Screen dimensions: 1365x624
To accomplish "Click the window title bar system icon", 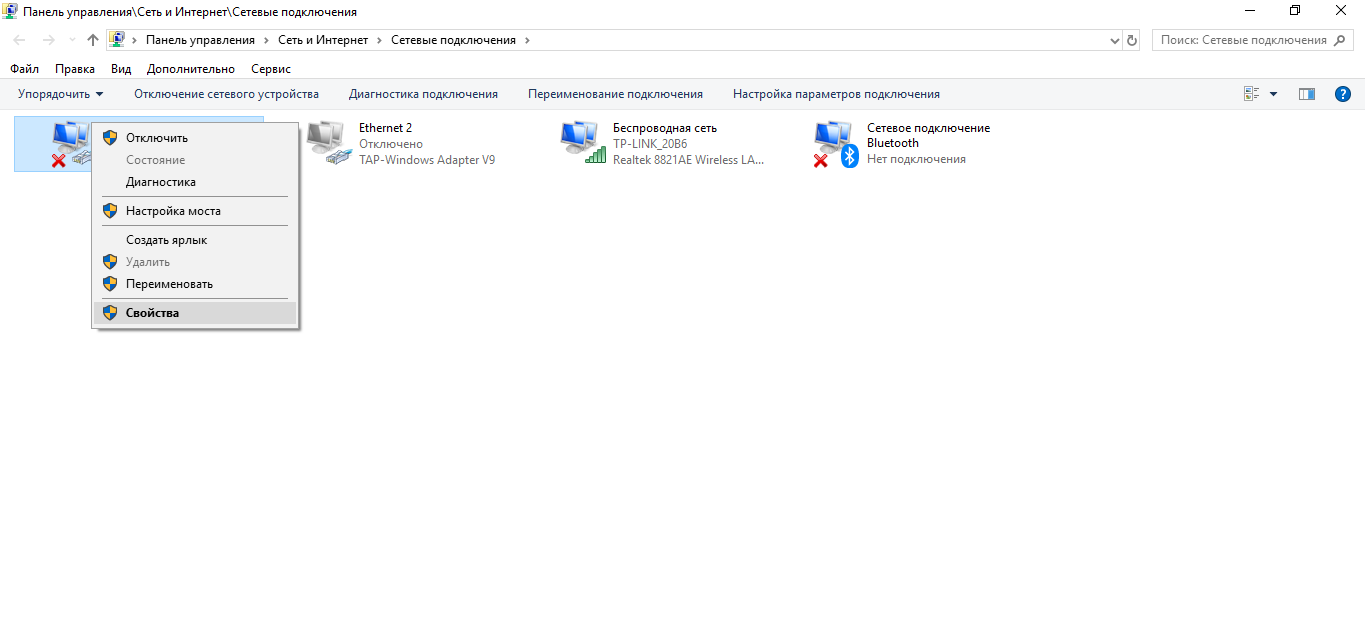I will [11, 11].
